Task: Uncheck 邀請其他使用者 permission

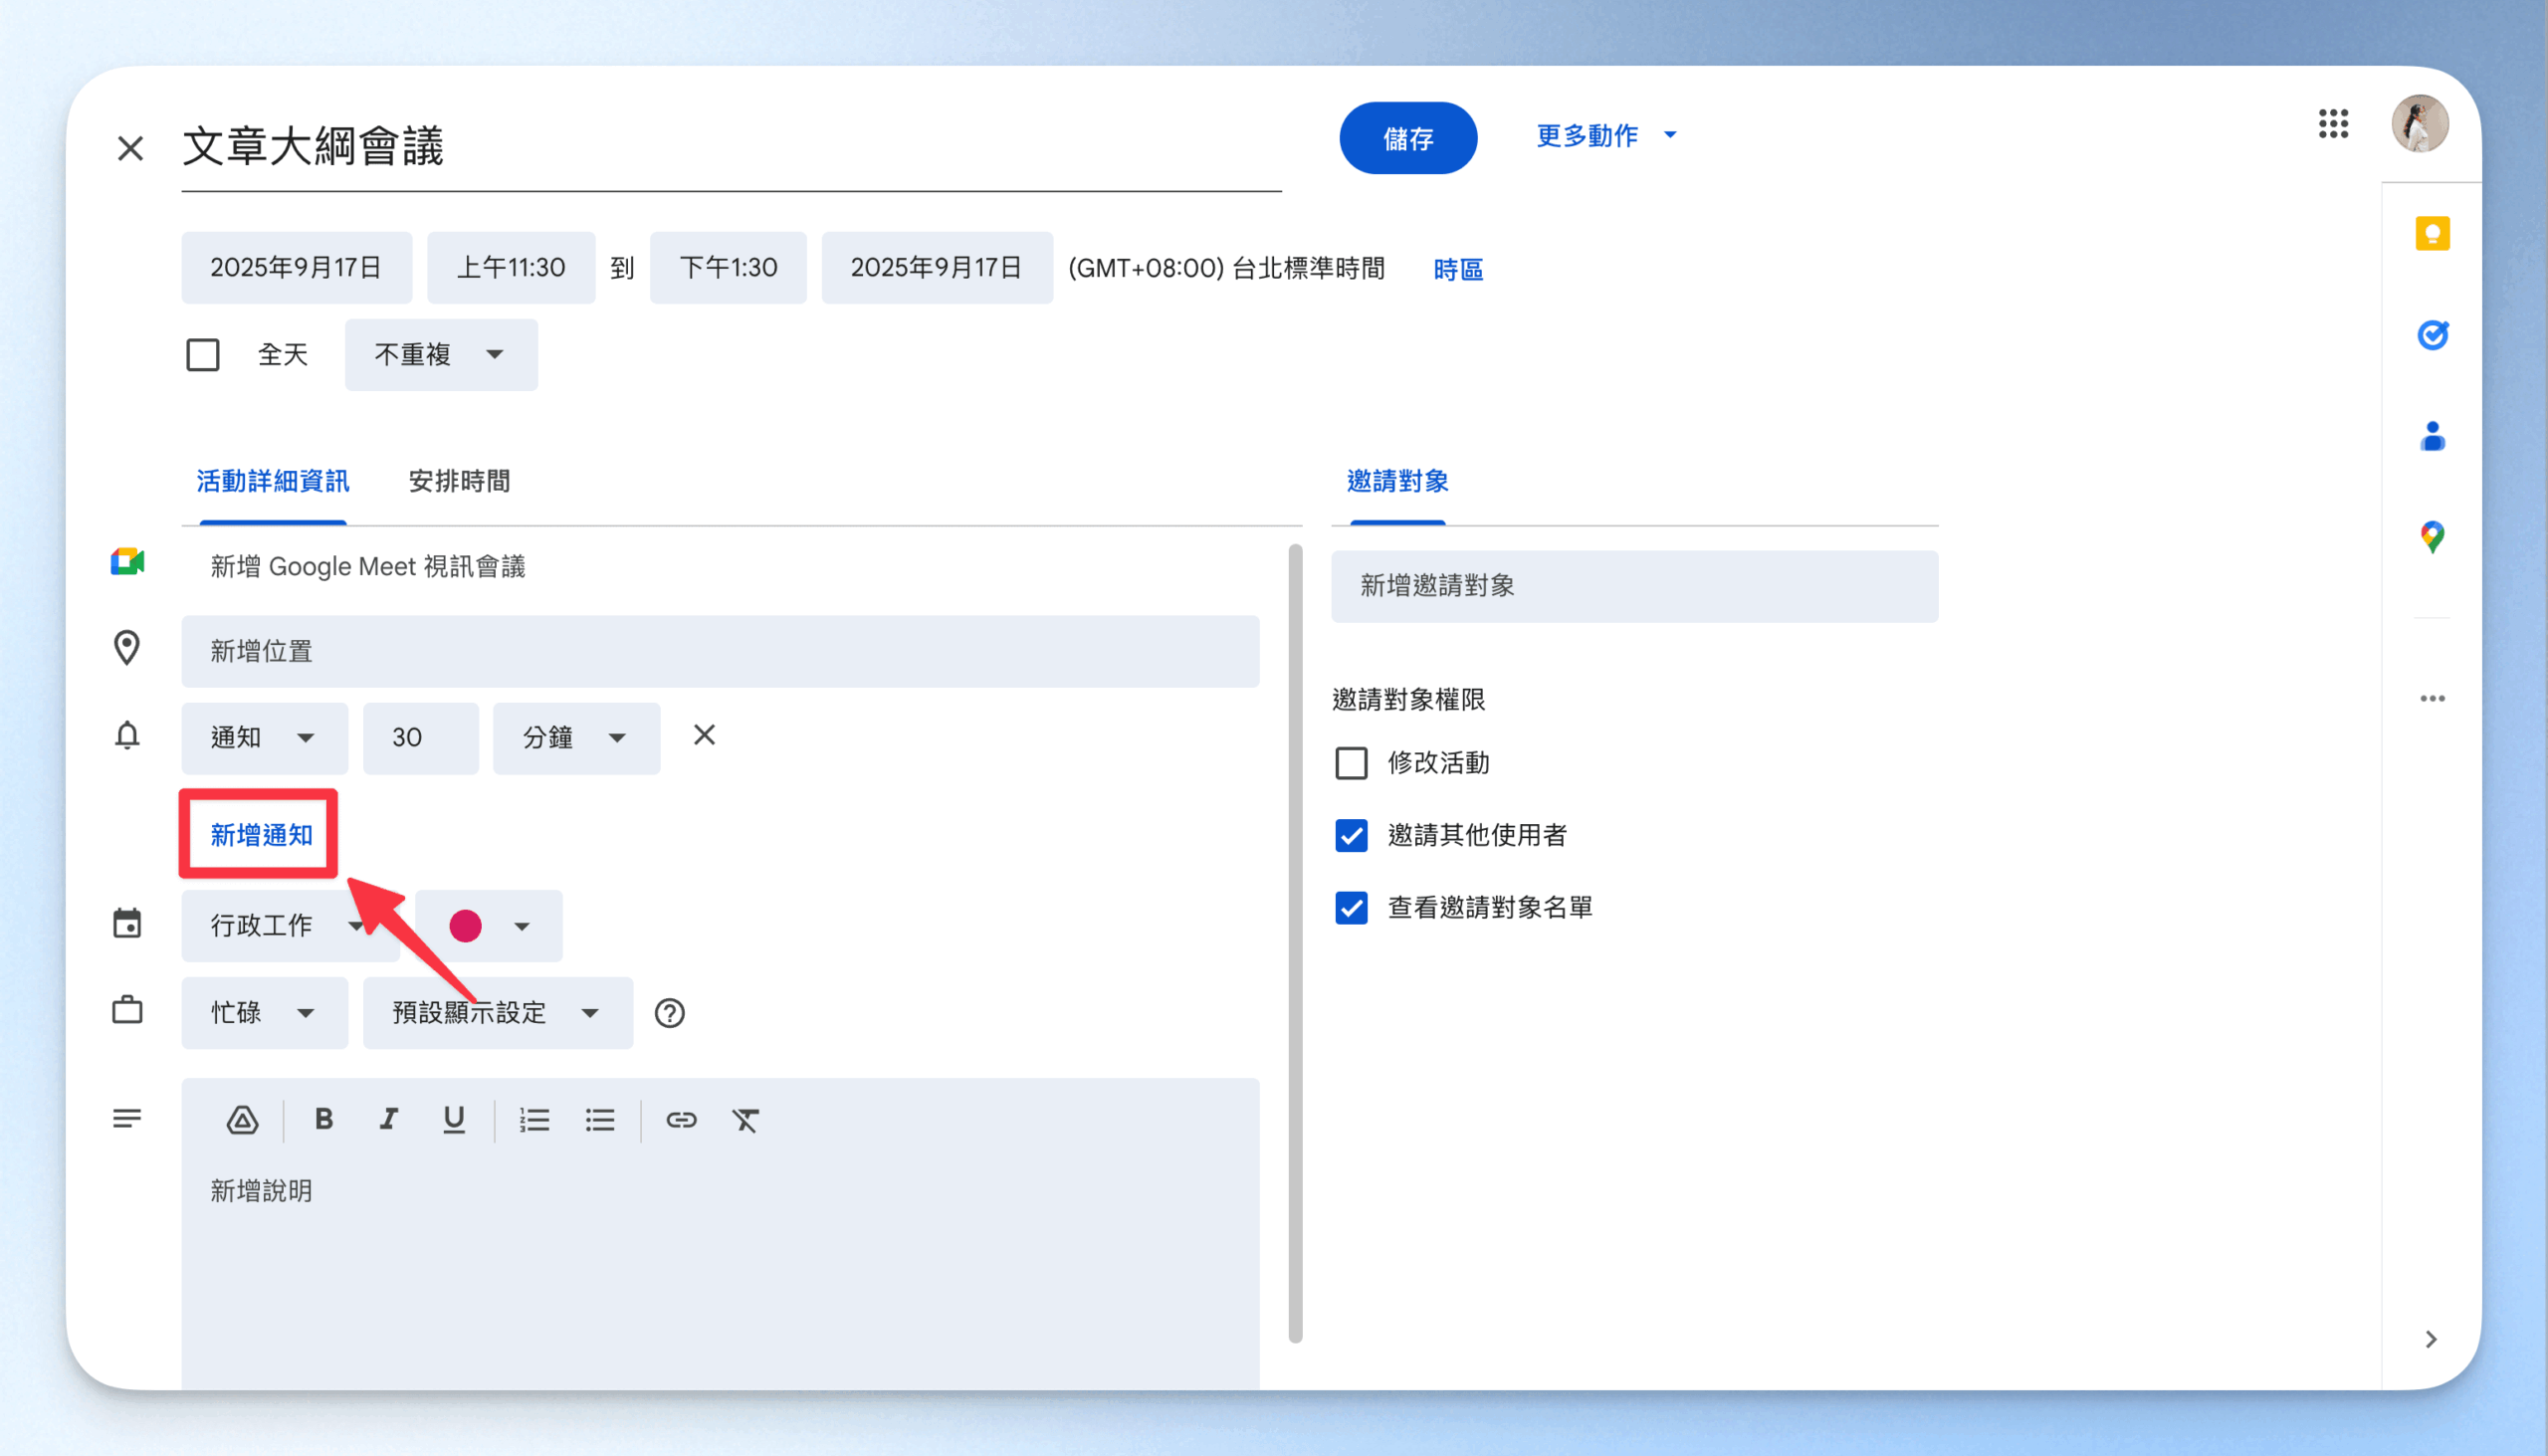Action: tap(1351, 835)
